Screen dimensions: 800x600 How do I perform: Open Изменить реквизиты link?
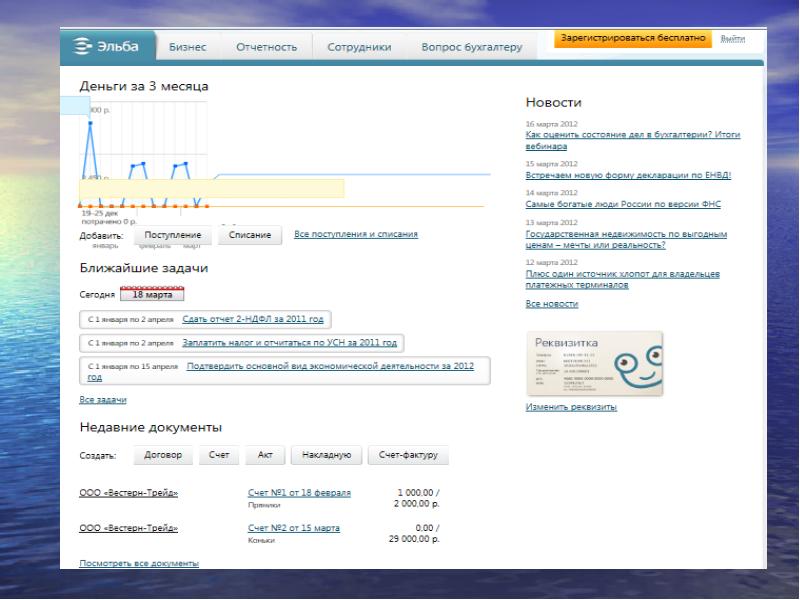coord(571,407)
